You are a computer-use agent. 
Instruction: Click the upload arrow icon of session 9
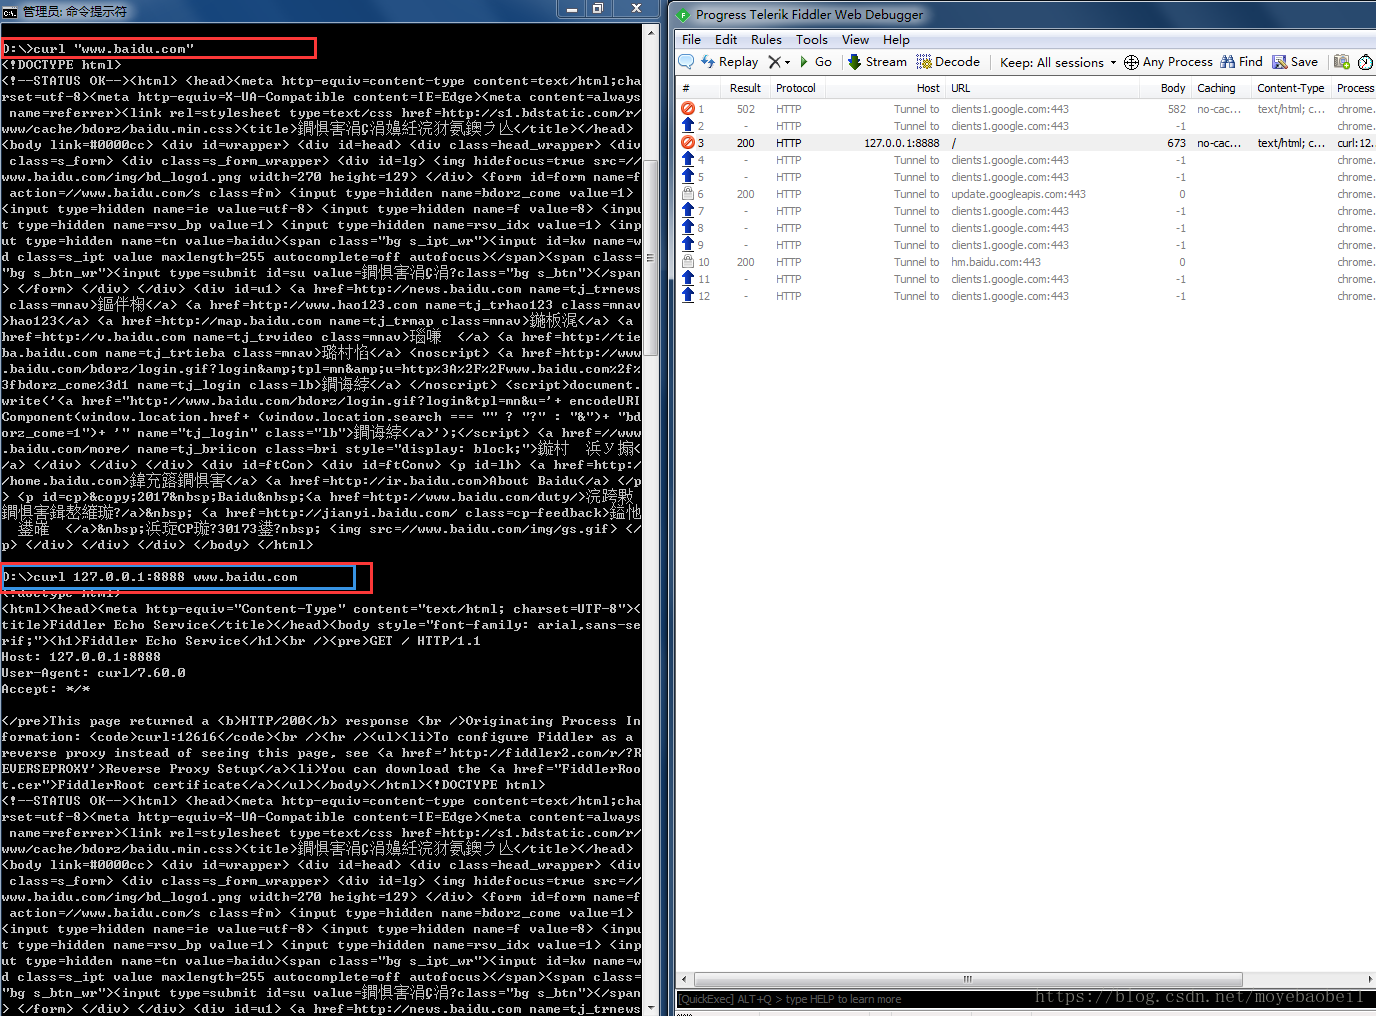tap(688, 245)
